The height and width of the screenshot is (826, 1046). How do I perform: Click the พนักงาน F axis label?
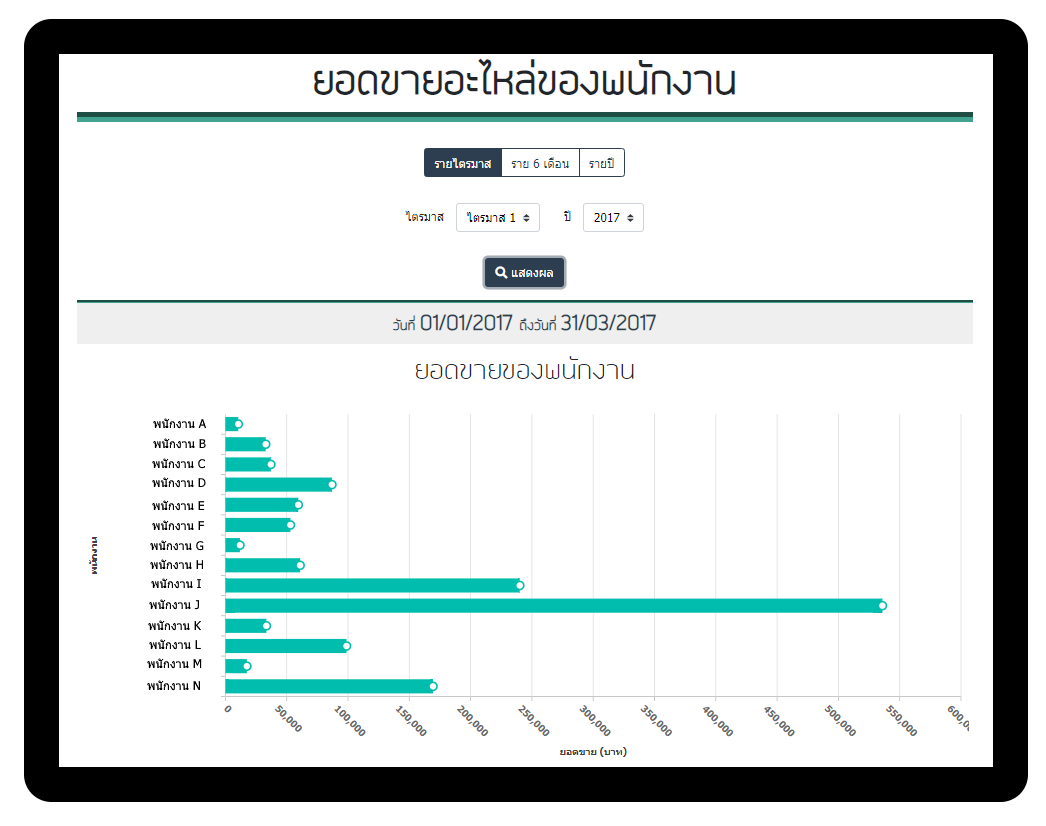click(178, 526)
